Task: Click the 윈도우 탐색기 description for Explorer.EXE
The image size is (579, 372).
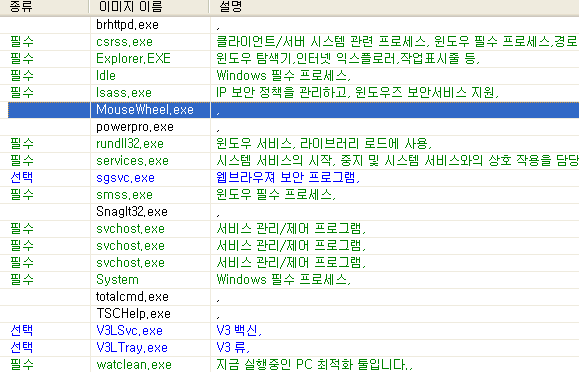Action: [x=348, y=59]
